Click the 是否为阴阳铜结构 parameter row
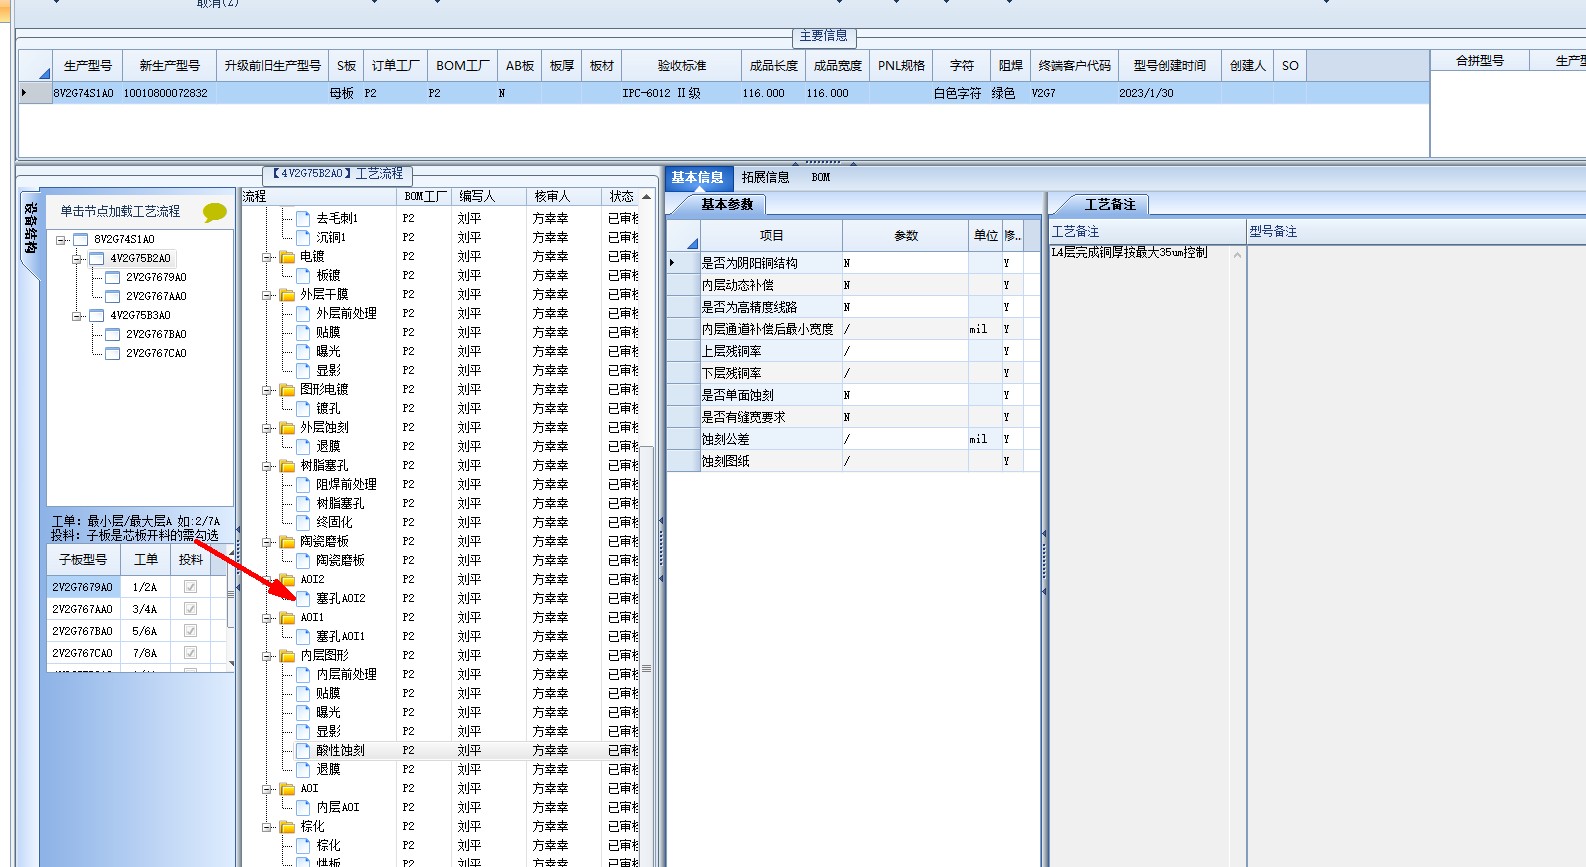This screenshot has width=1586, height=867. pos(853,263)
